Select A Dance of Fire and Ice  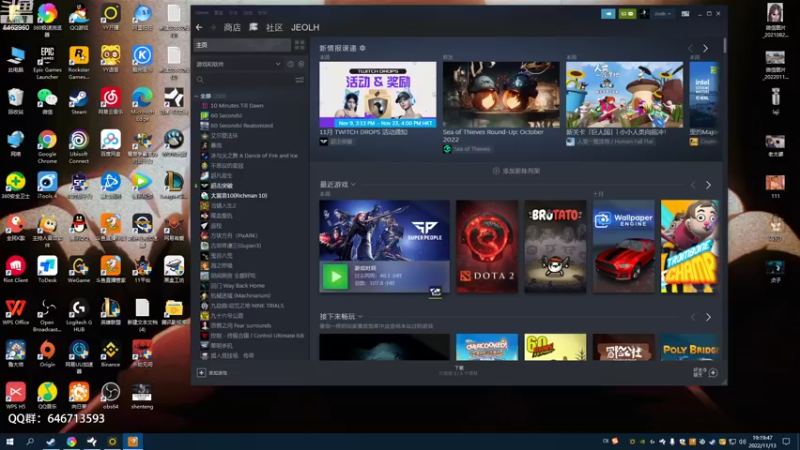coord(254,156)
